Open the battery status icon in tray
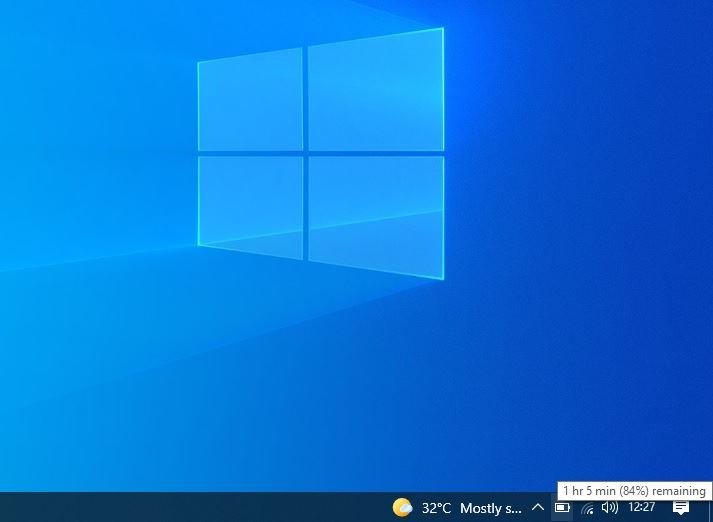713x522 pixels. [x=562, y=507]
